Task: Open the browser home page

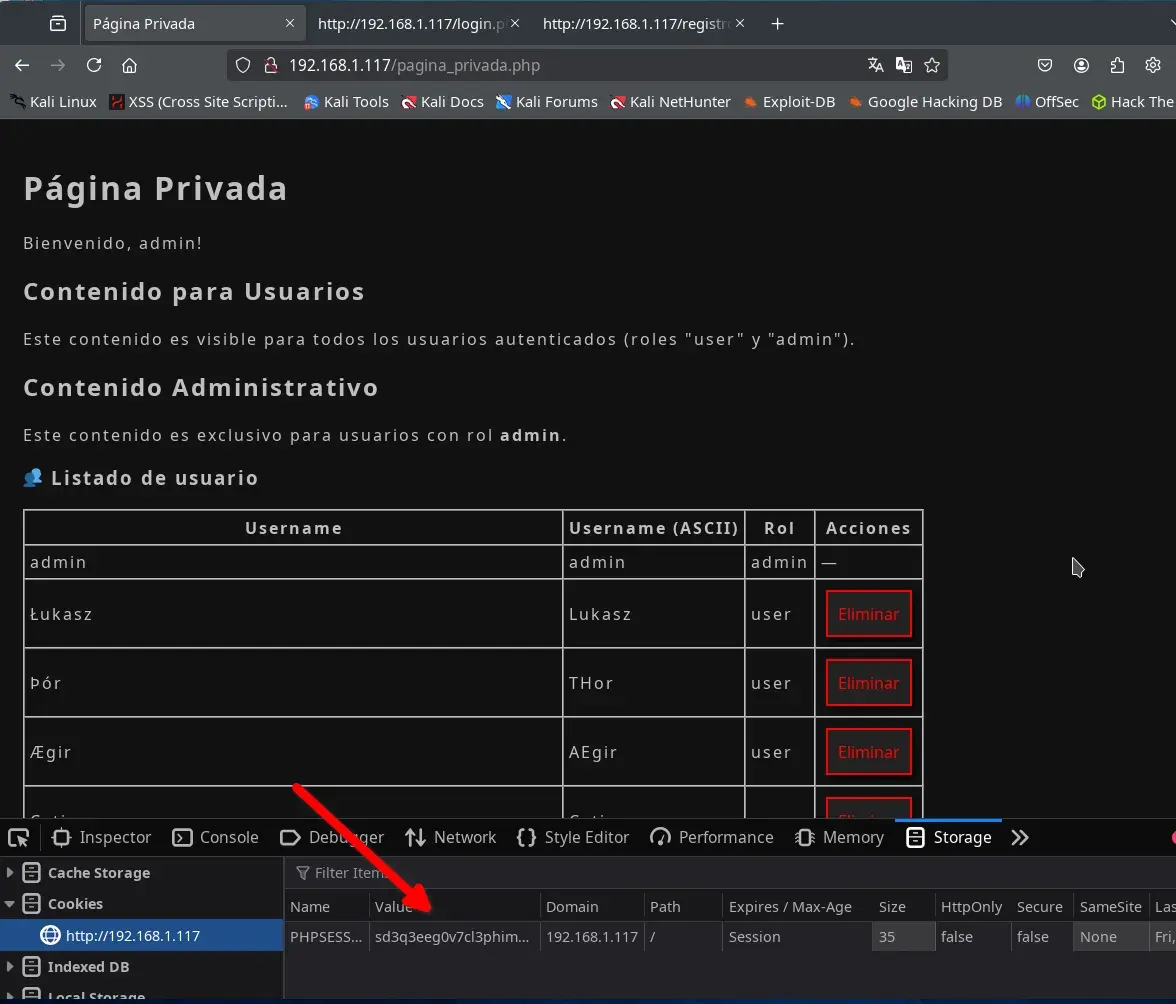Action: click(x=130, y=65)
